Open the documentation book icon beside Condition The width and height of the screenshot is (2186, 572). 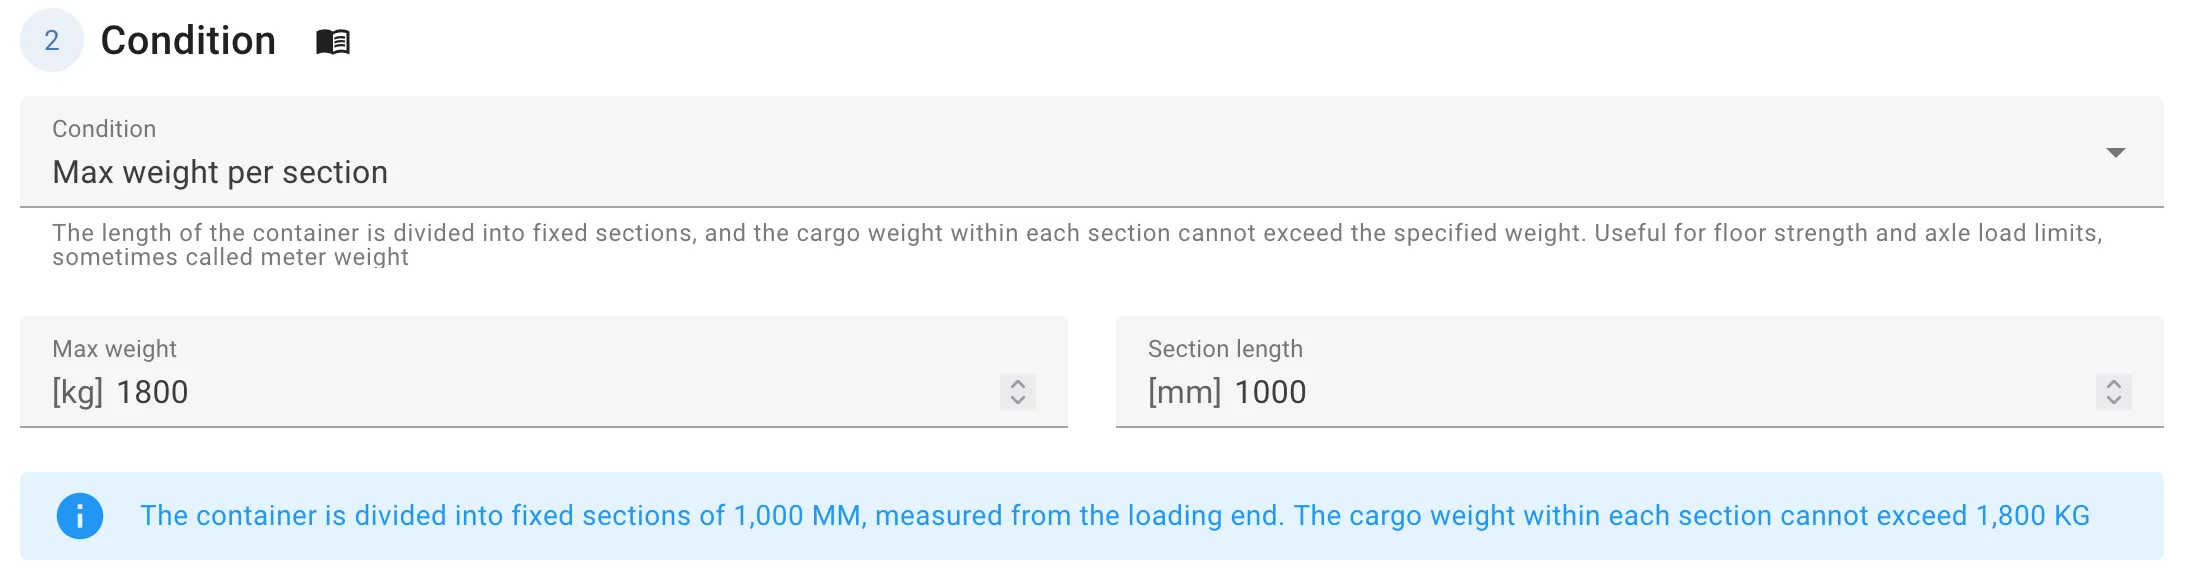(333, 42)
